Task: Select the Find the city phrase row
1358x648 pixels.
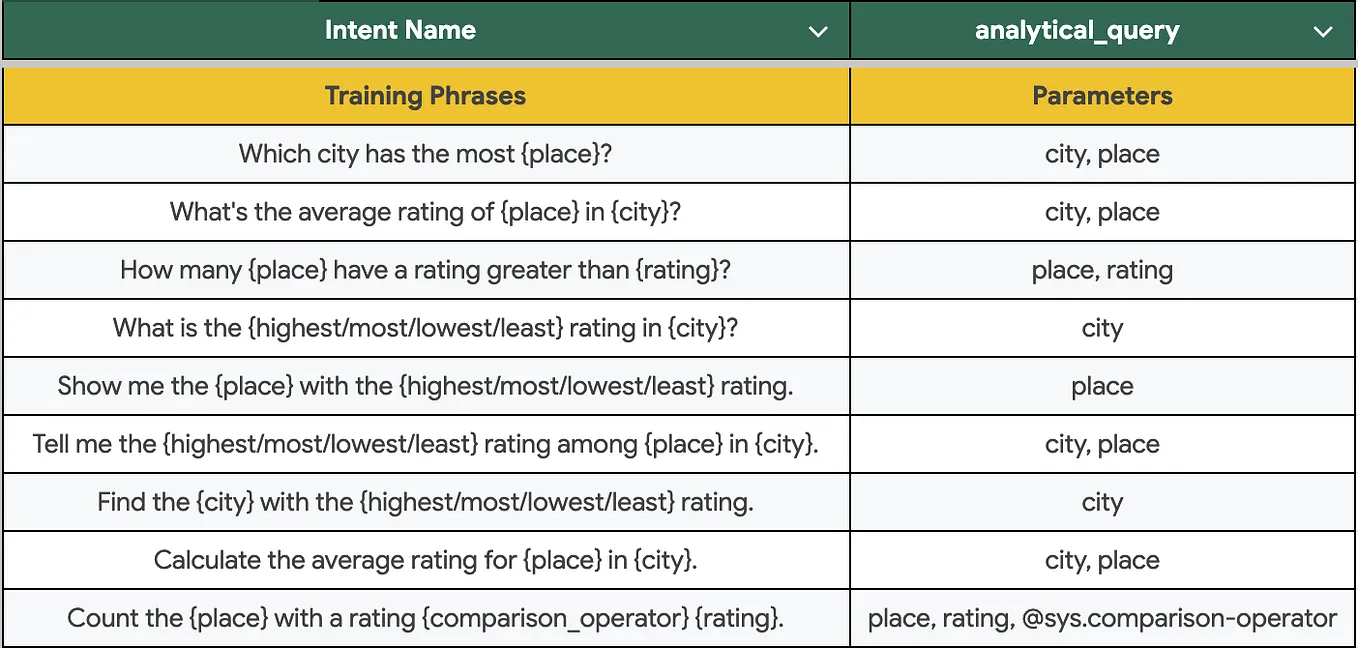Action: click(x=424, y=502)
